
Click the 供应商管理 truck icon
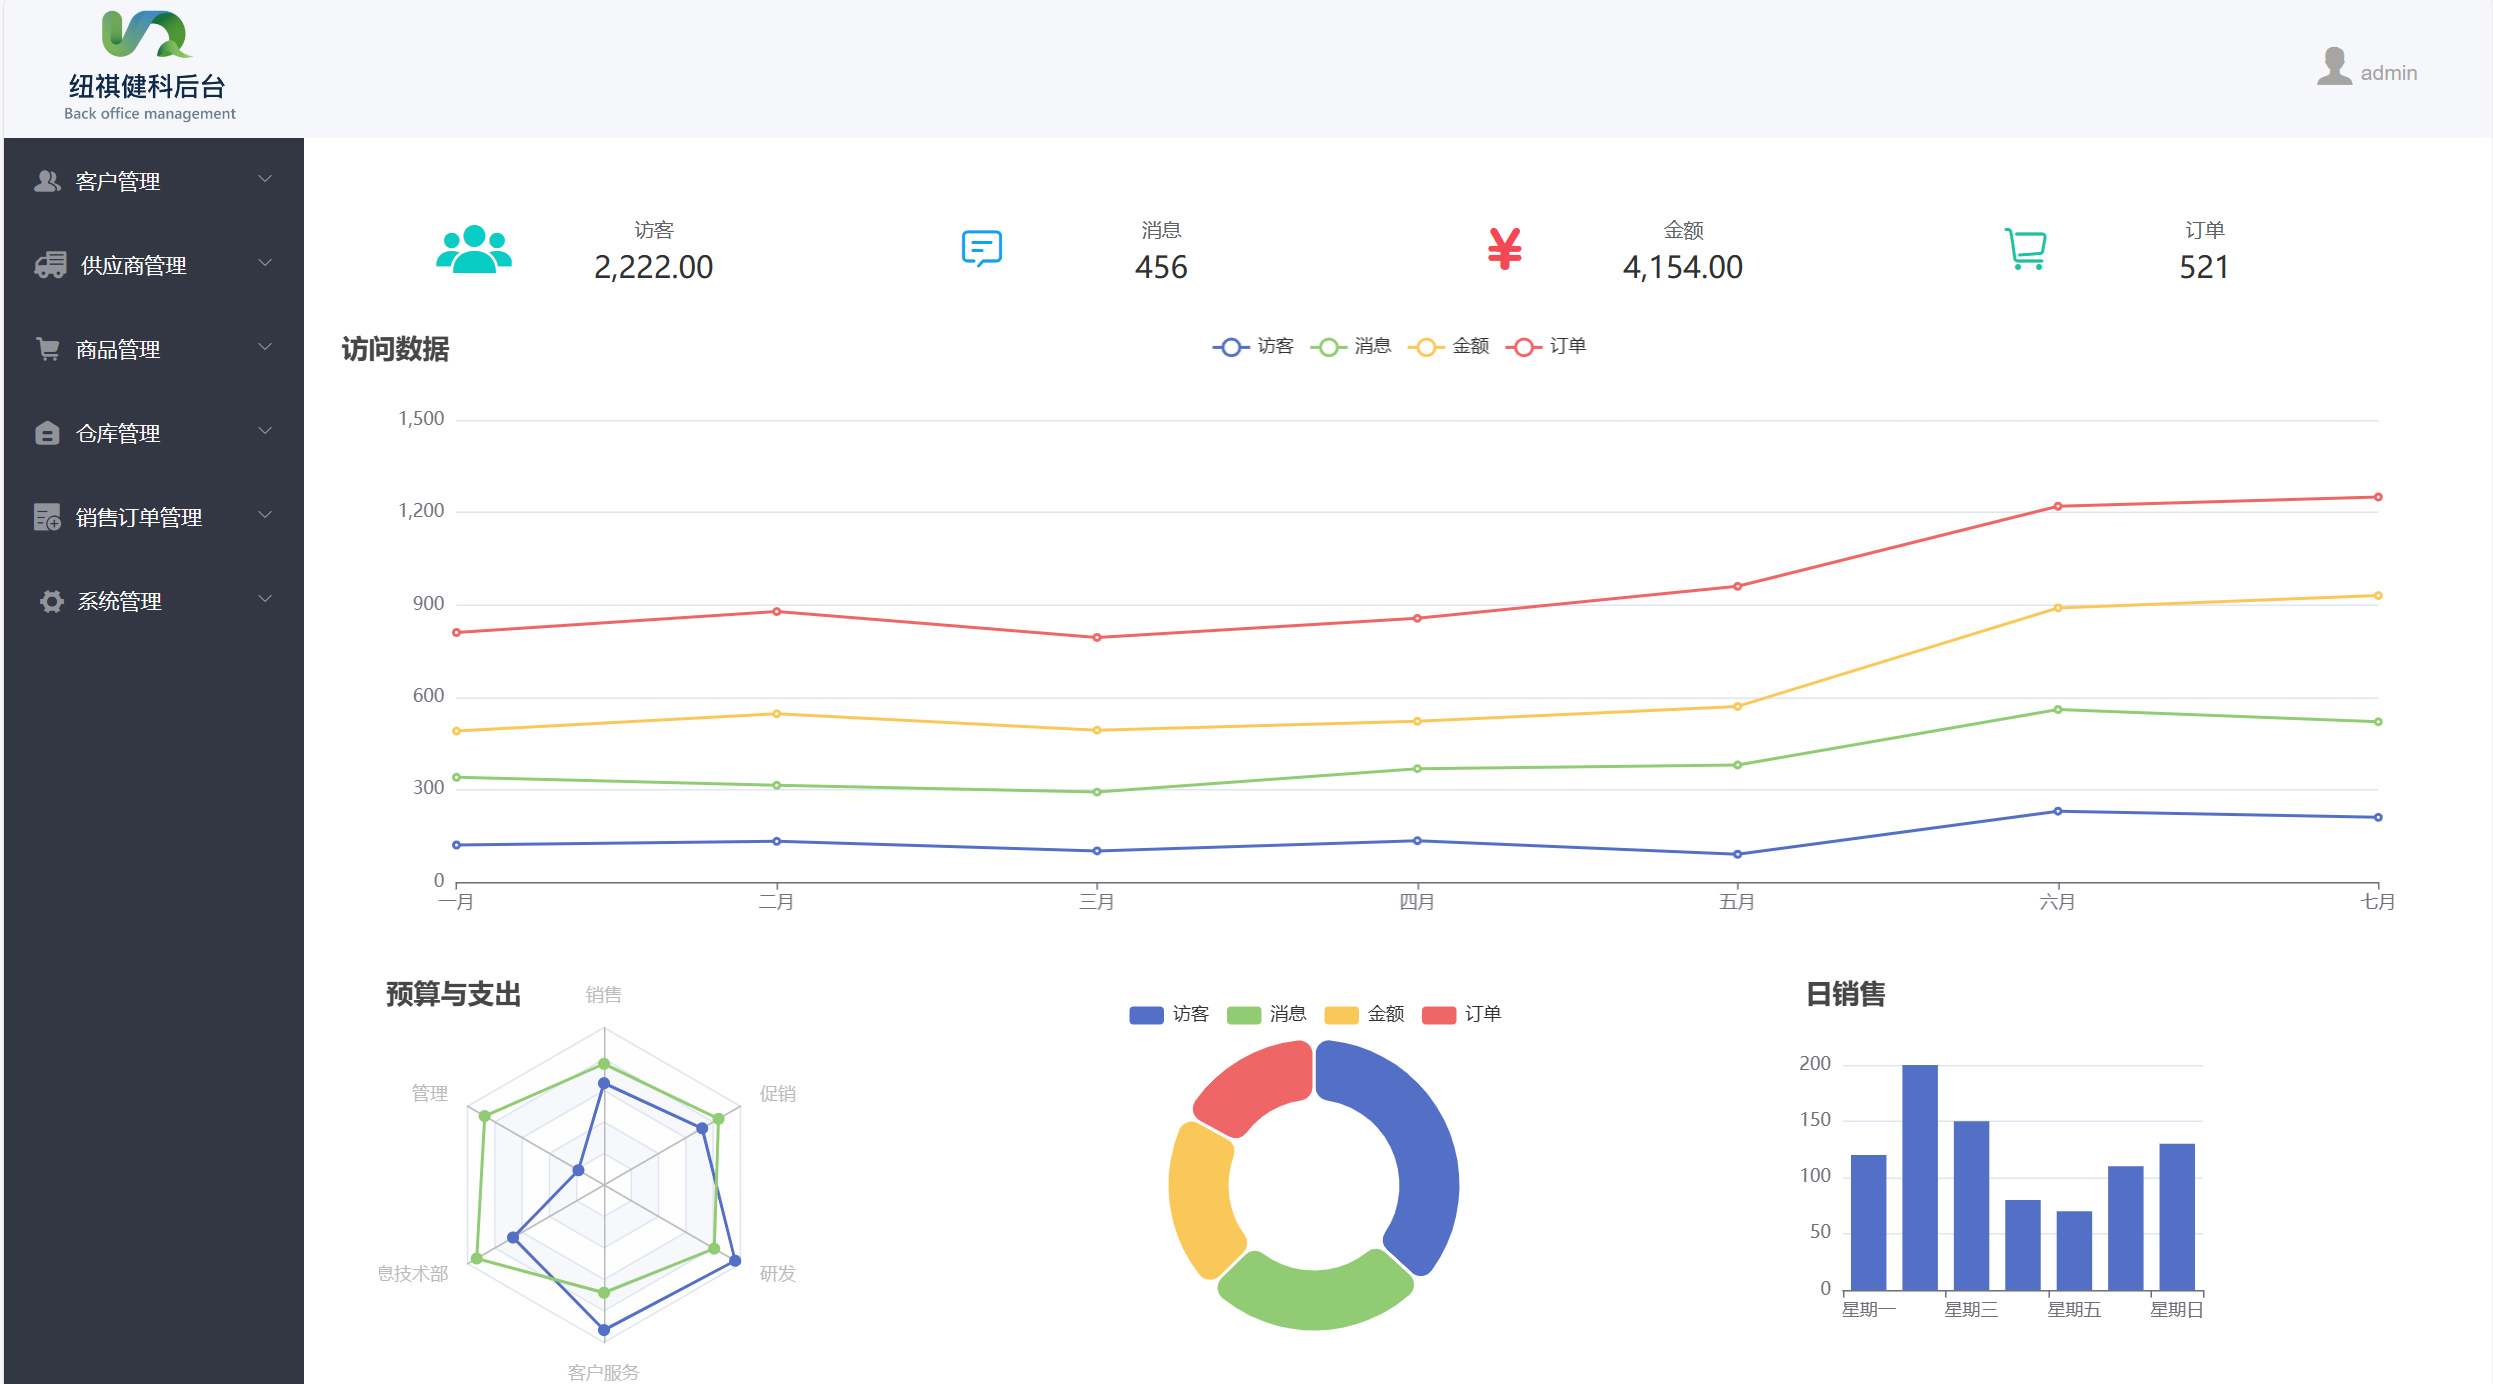(50, 265)
